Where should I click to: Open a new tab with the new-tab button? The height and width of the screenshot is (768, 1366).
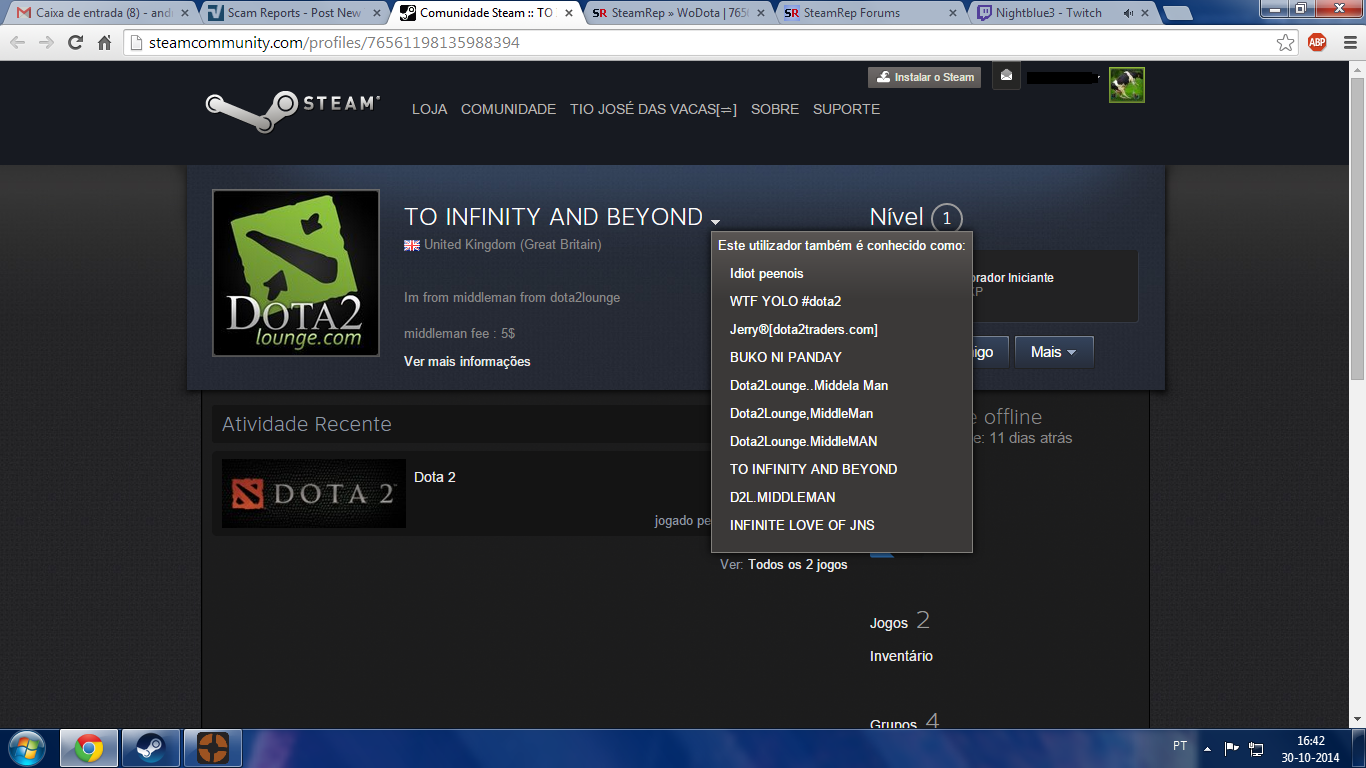pyautogui.click(x=1178, y=14)
